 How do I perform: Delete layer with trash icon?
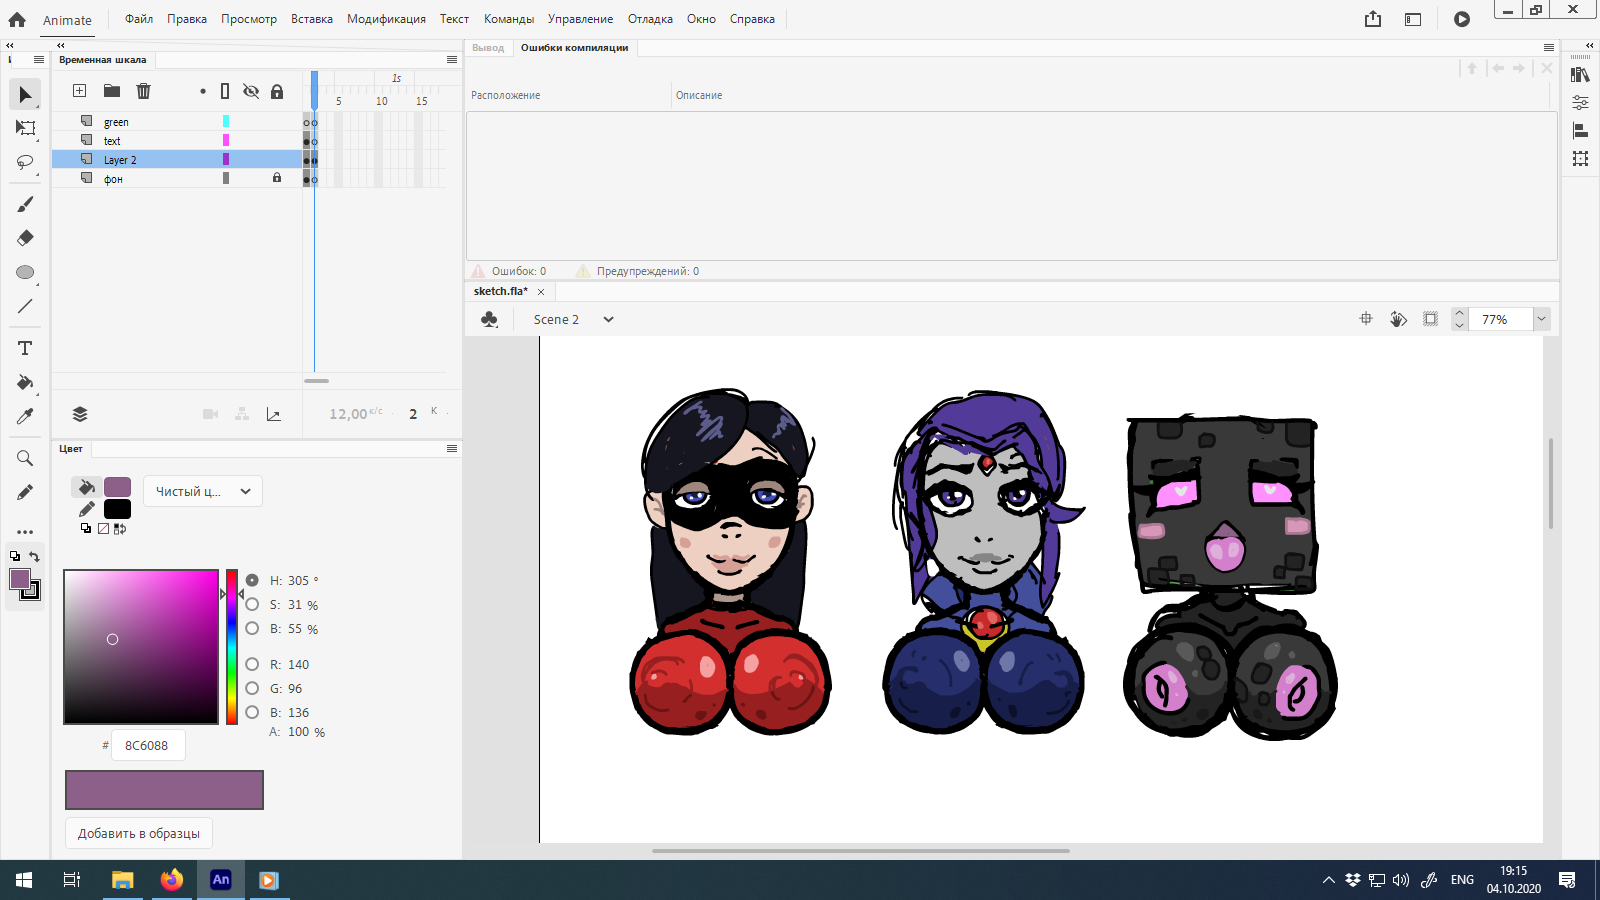coord(144,91)
